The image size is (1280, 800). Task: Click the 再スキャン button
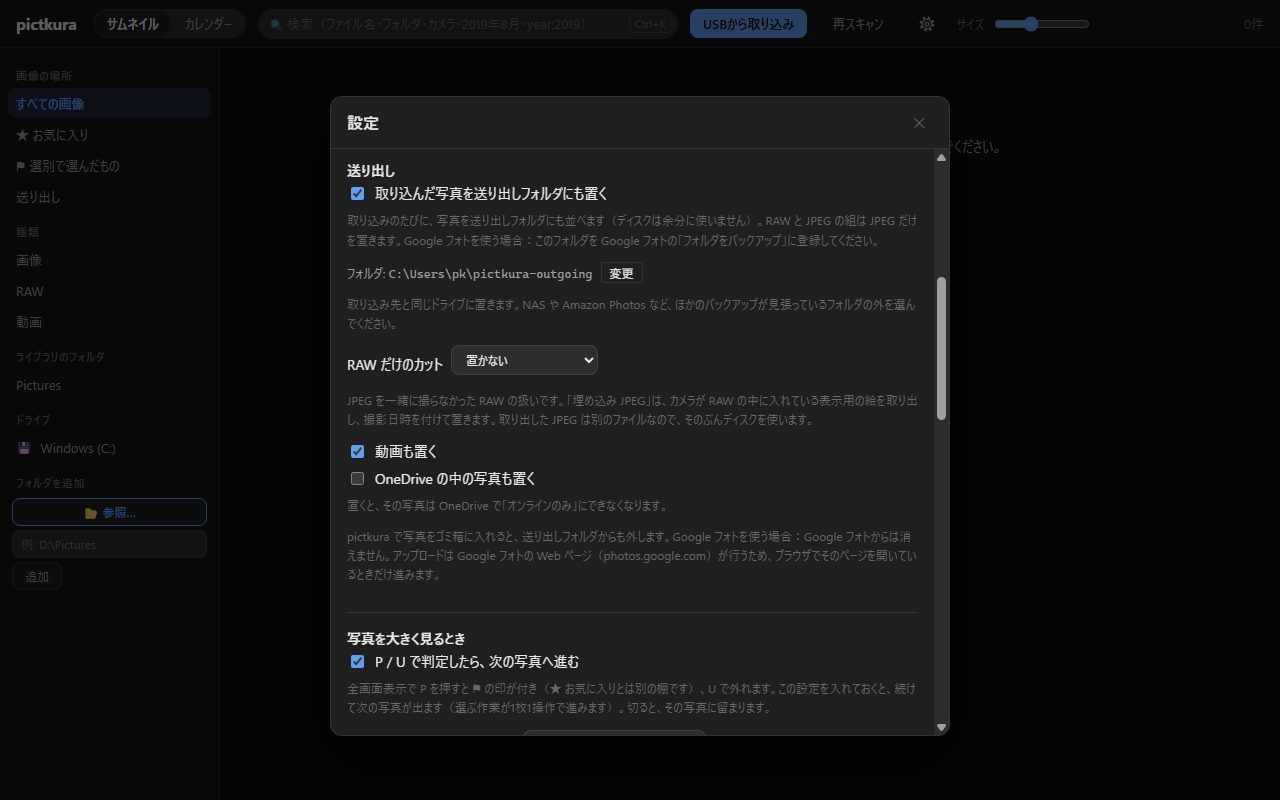[858, 24]
